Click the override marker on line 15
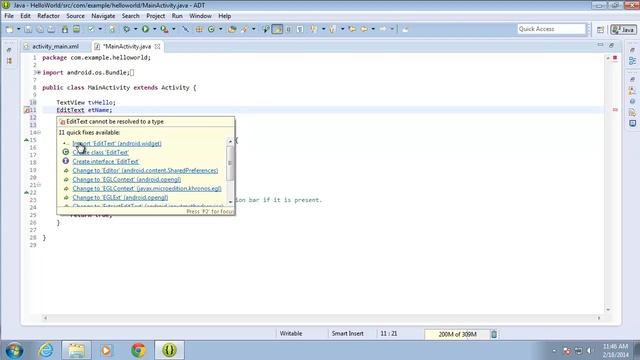 click(27, 140)
